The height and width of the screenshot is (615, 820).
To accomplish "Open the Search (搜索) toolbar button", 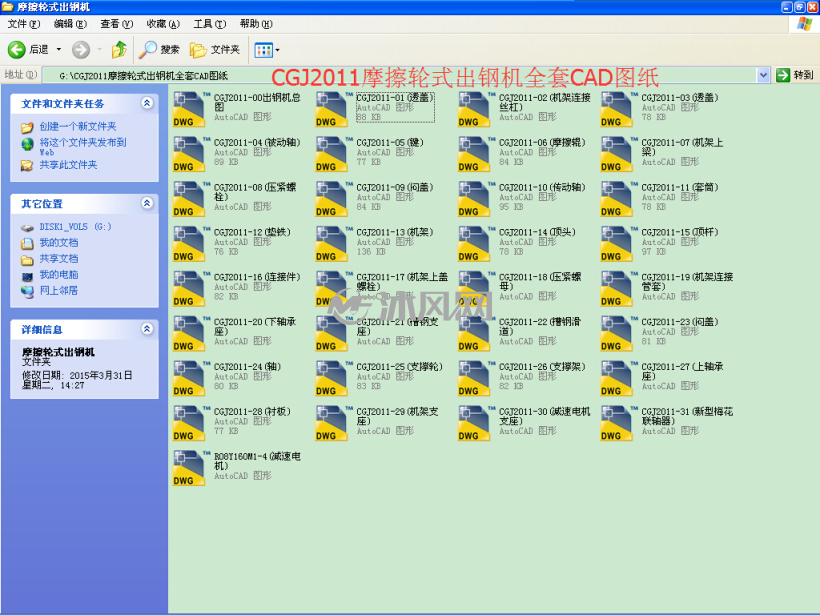I will point(160,50).
